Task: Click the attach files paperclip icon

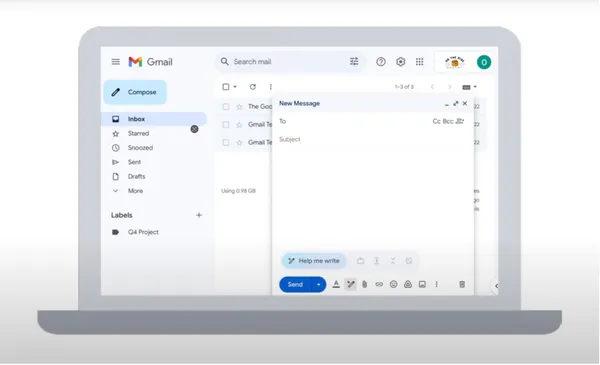Action: 365,284
